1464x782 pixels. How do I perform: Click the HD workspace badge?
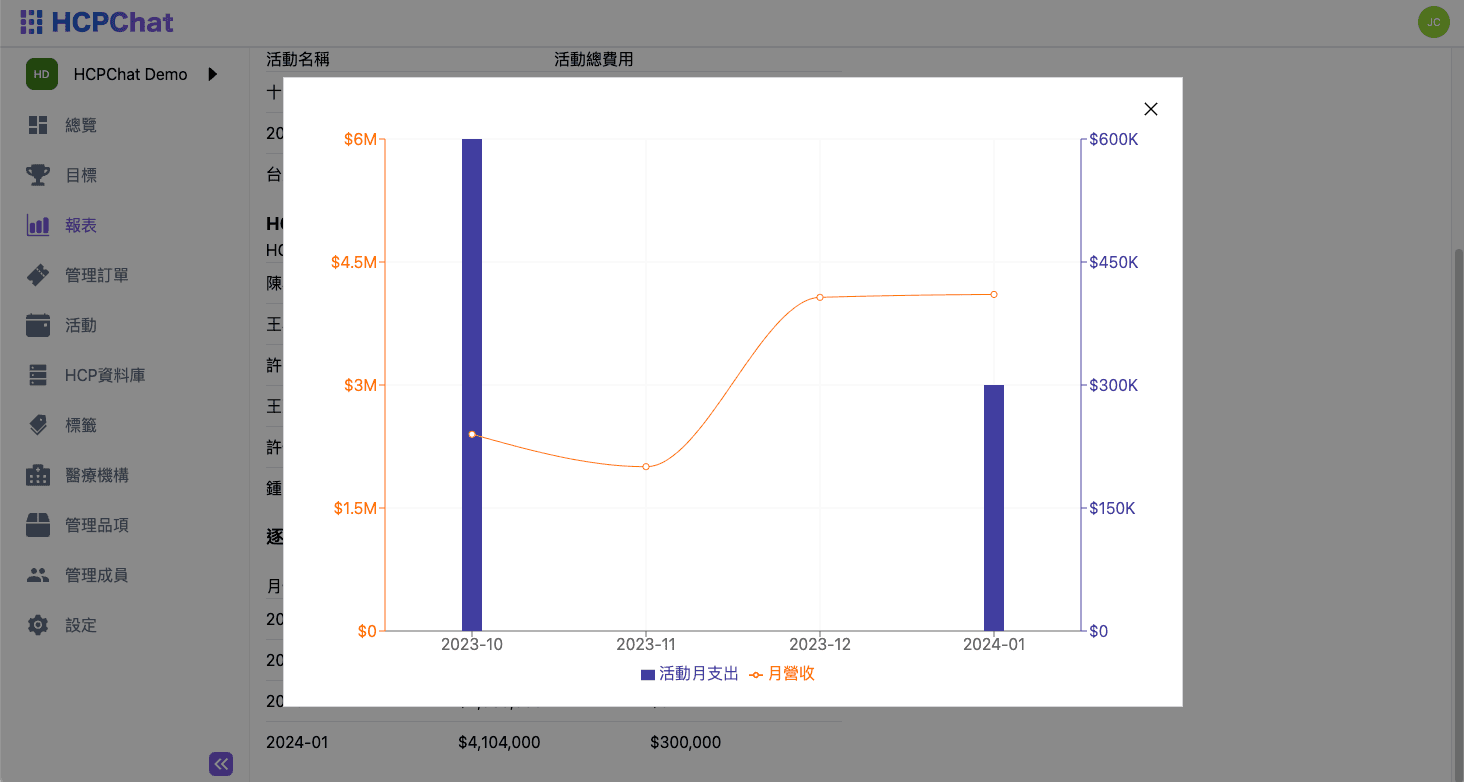coord(42,74)
